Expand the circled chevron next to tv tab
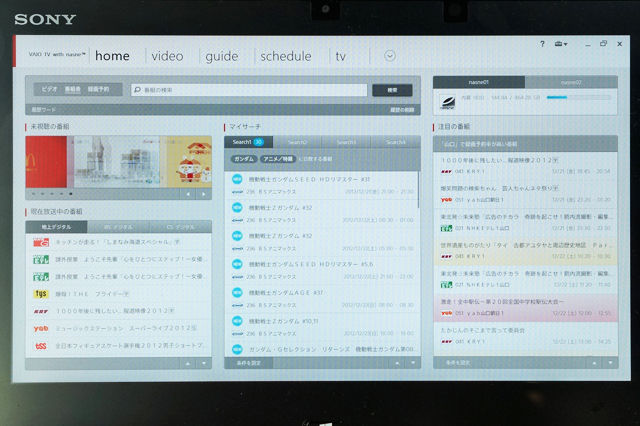This screenshot has height=426, width=640. point(390,56)
